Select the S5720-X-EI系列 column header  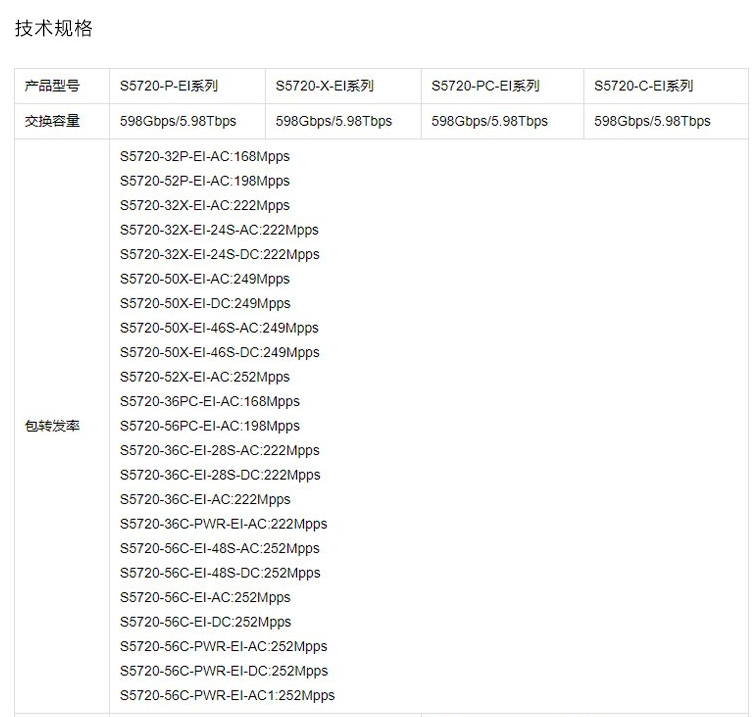coord(343,86)
